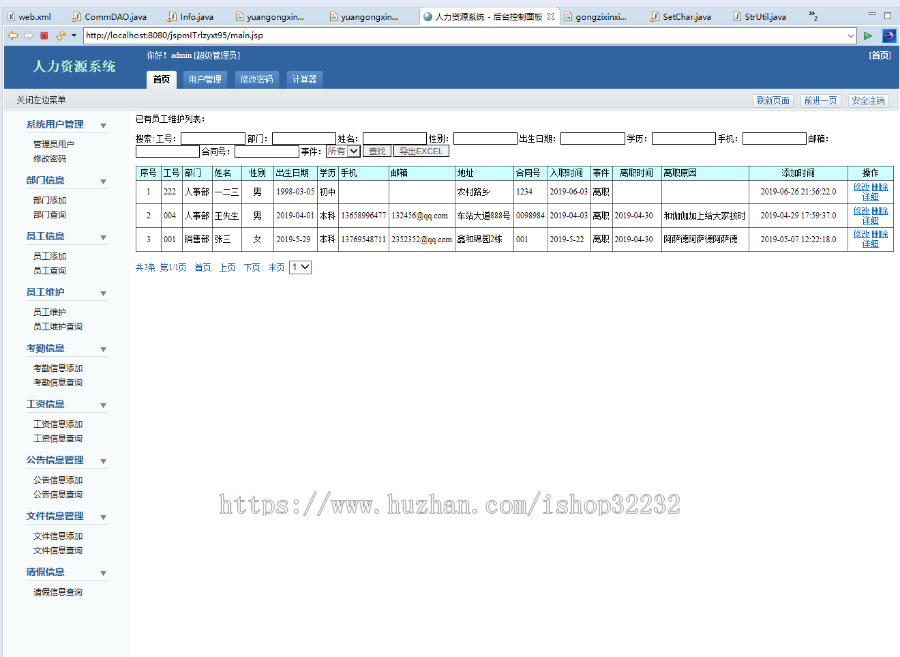
Task: Click the refresh page icon in browser toolbar
Action: (x=59, y=35)
